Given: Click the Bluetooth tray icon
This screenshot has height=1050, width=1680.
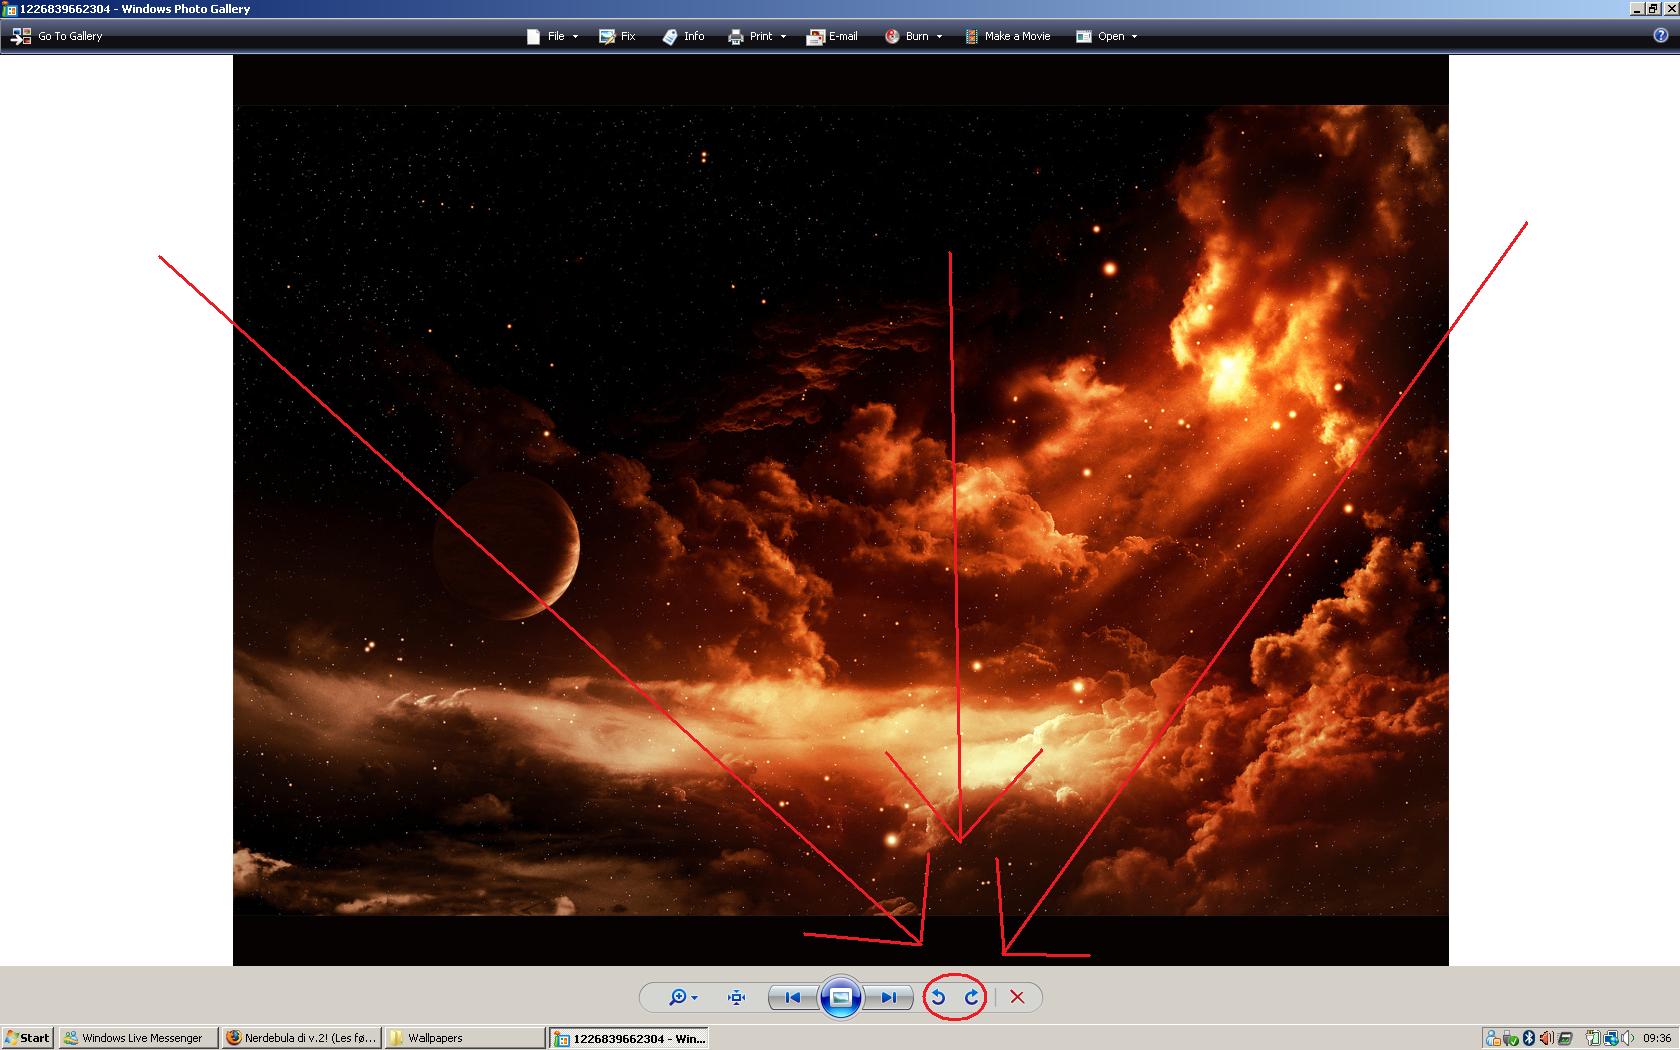Looking at the screenshot, I should click(1529, 1038).
